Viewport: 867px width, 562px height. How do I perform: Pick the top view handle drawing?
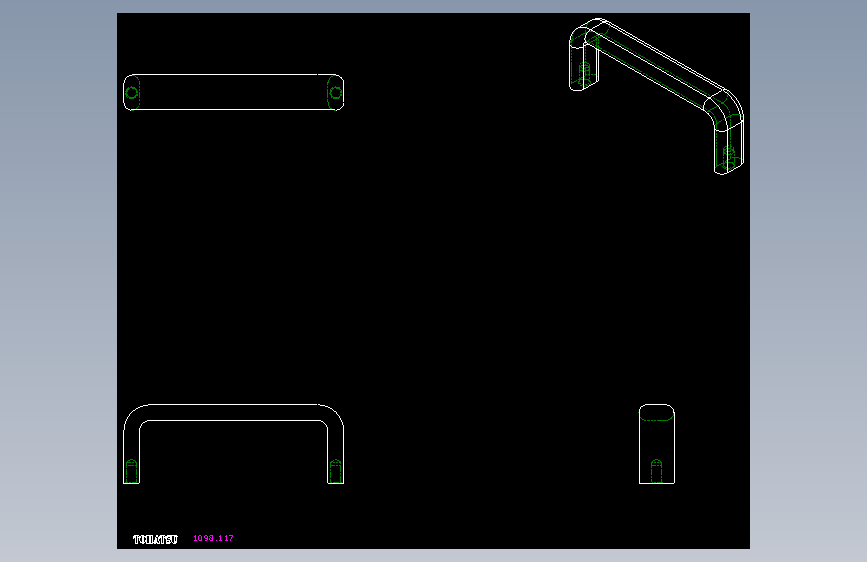[233, 92]
